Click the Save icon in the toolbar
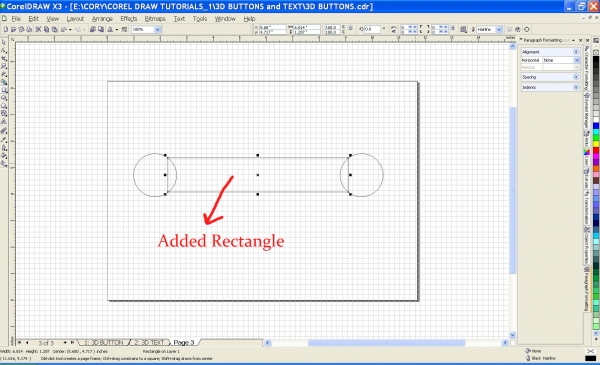The height and width of the screenshot is (365, 600). click(21, 29)
